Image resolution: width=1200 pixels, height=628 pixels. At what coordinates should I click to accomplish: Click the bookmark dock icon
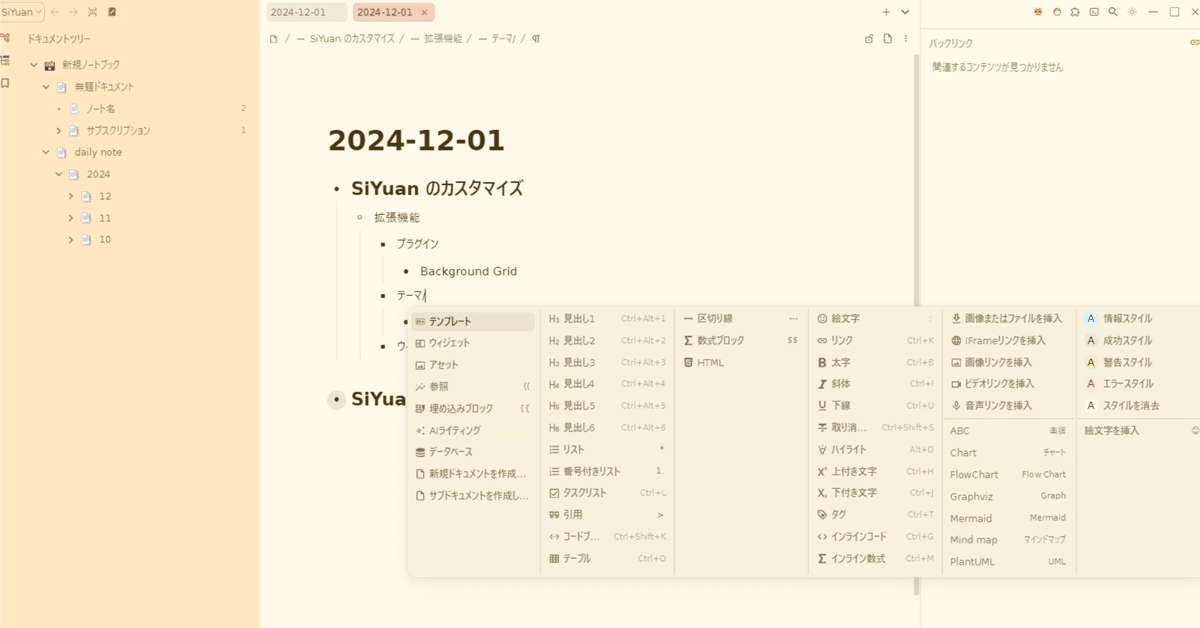click(x=6, y=84)
